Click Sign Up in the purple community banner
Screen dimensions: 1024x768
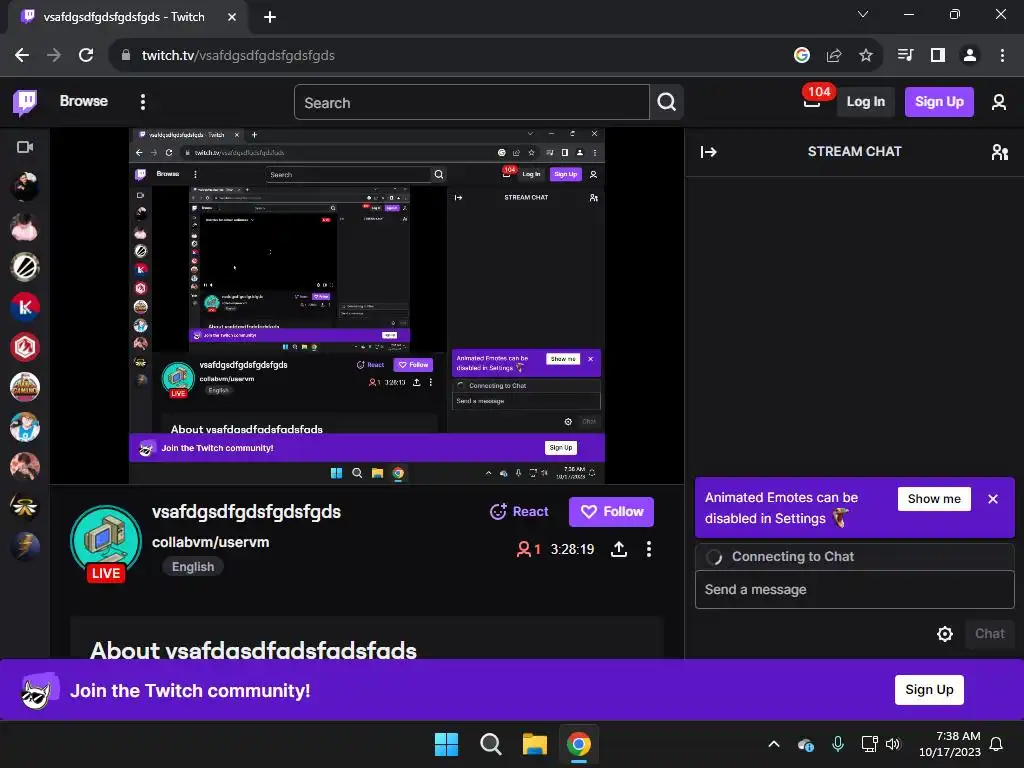click(929, 690)
